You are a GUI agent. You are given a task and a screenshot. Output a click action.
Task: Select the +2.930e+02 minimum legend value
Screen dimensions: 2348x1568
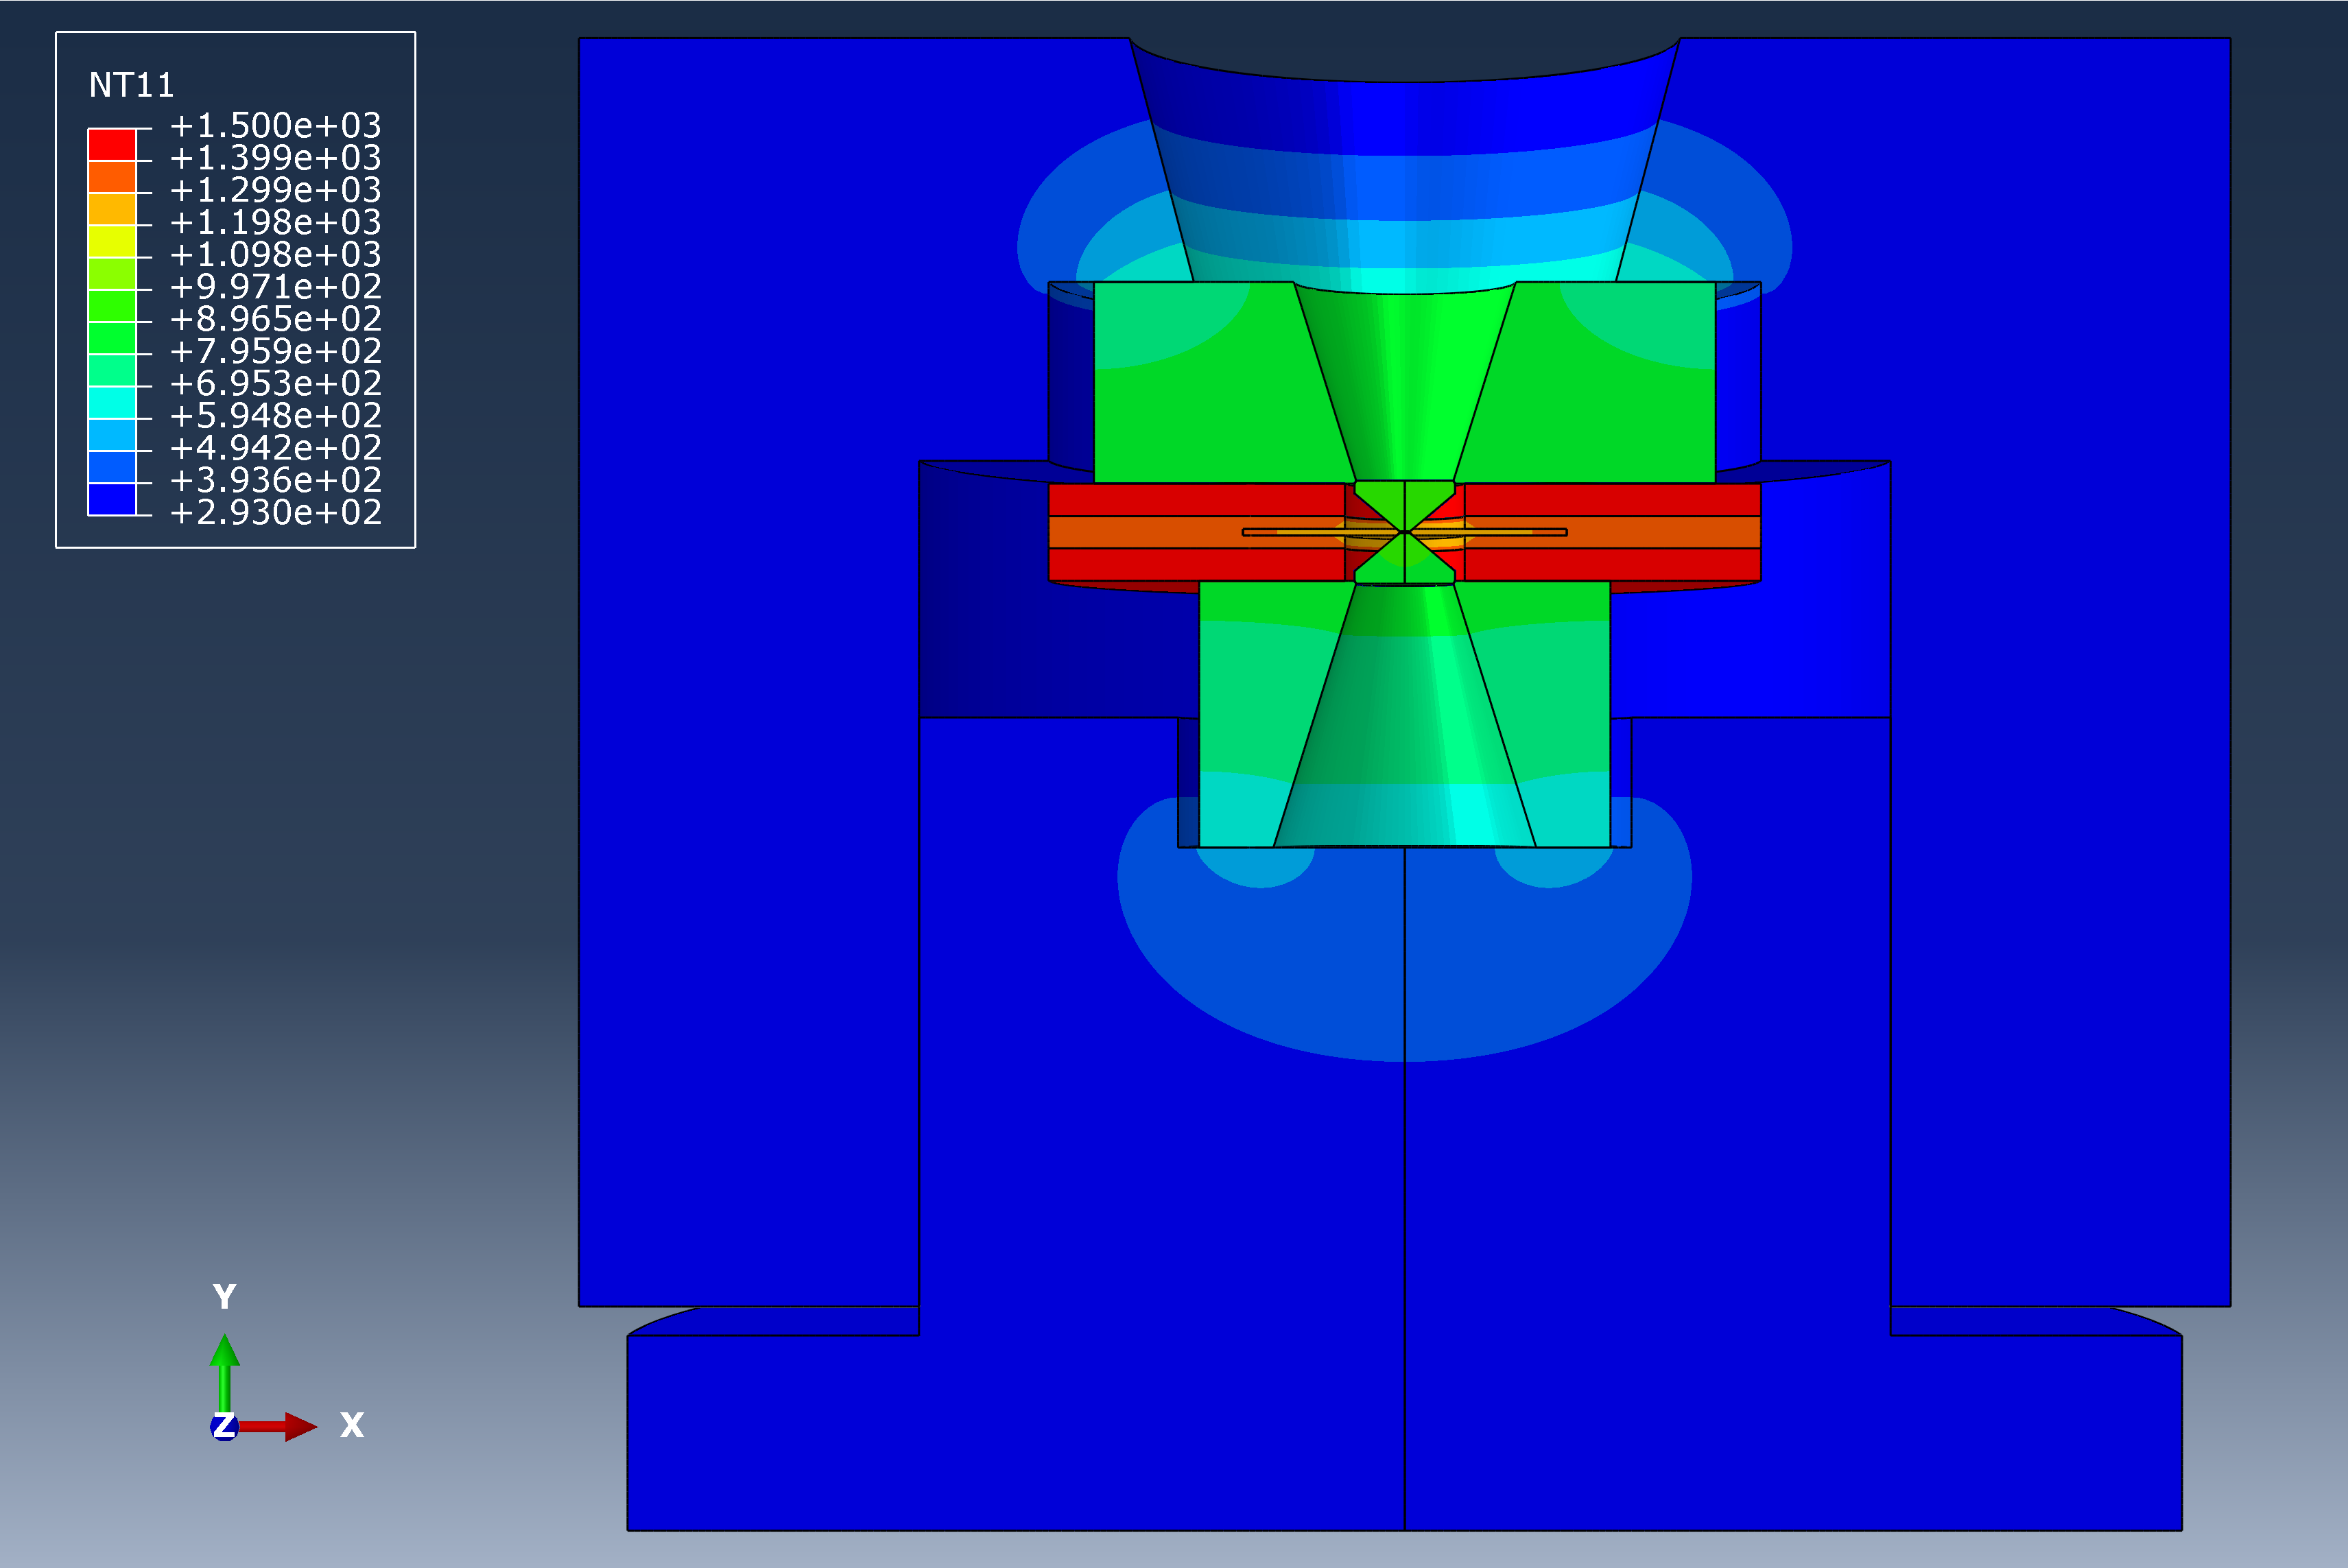275,512
